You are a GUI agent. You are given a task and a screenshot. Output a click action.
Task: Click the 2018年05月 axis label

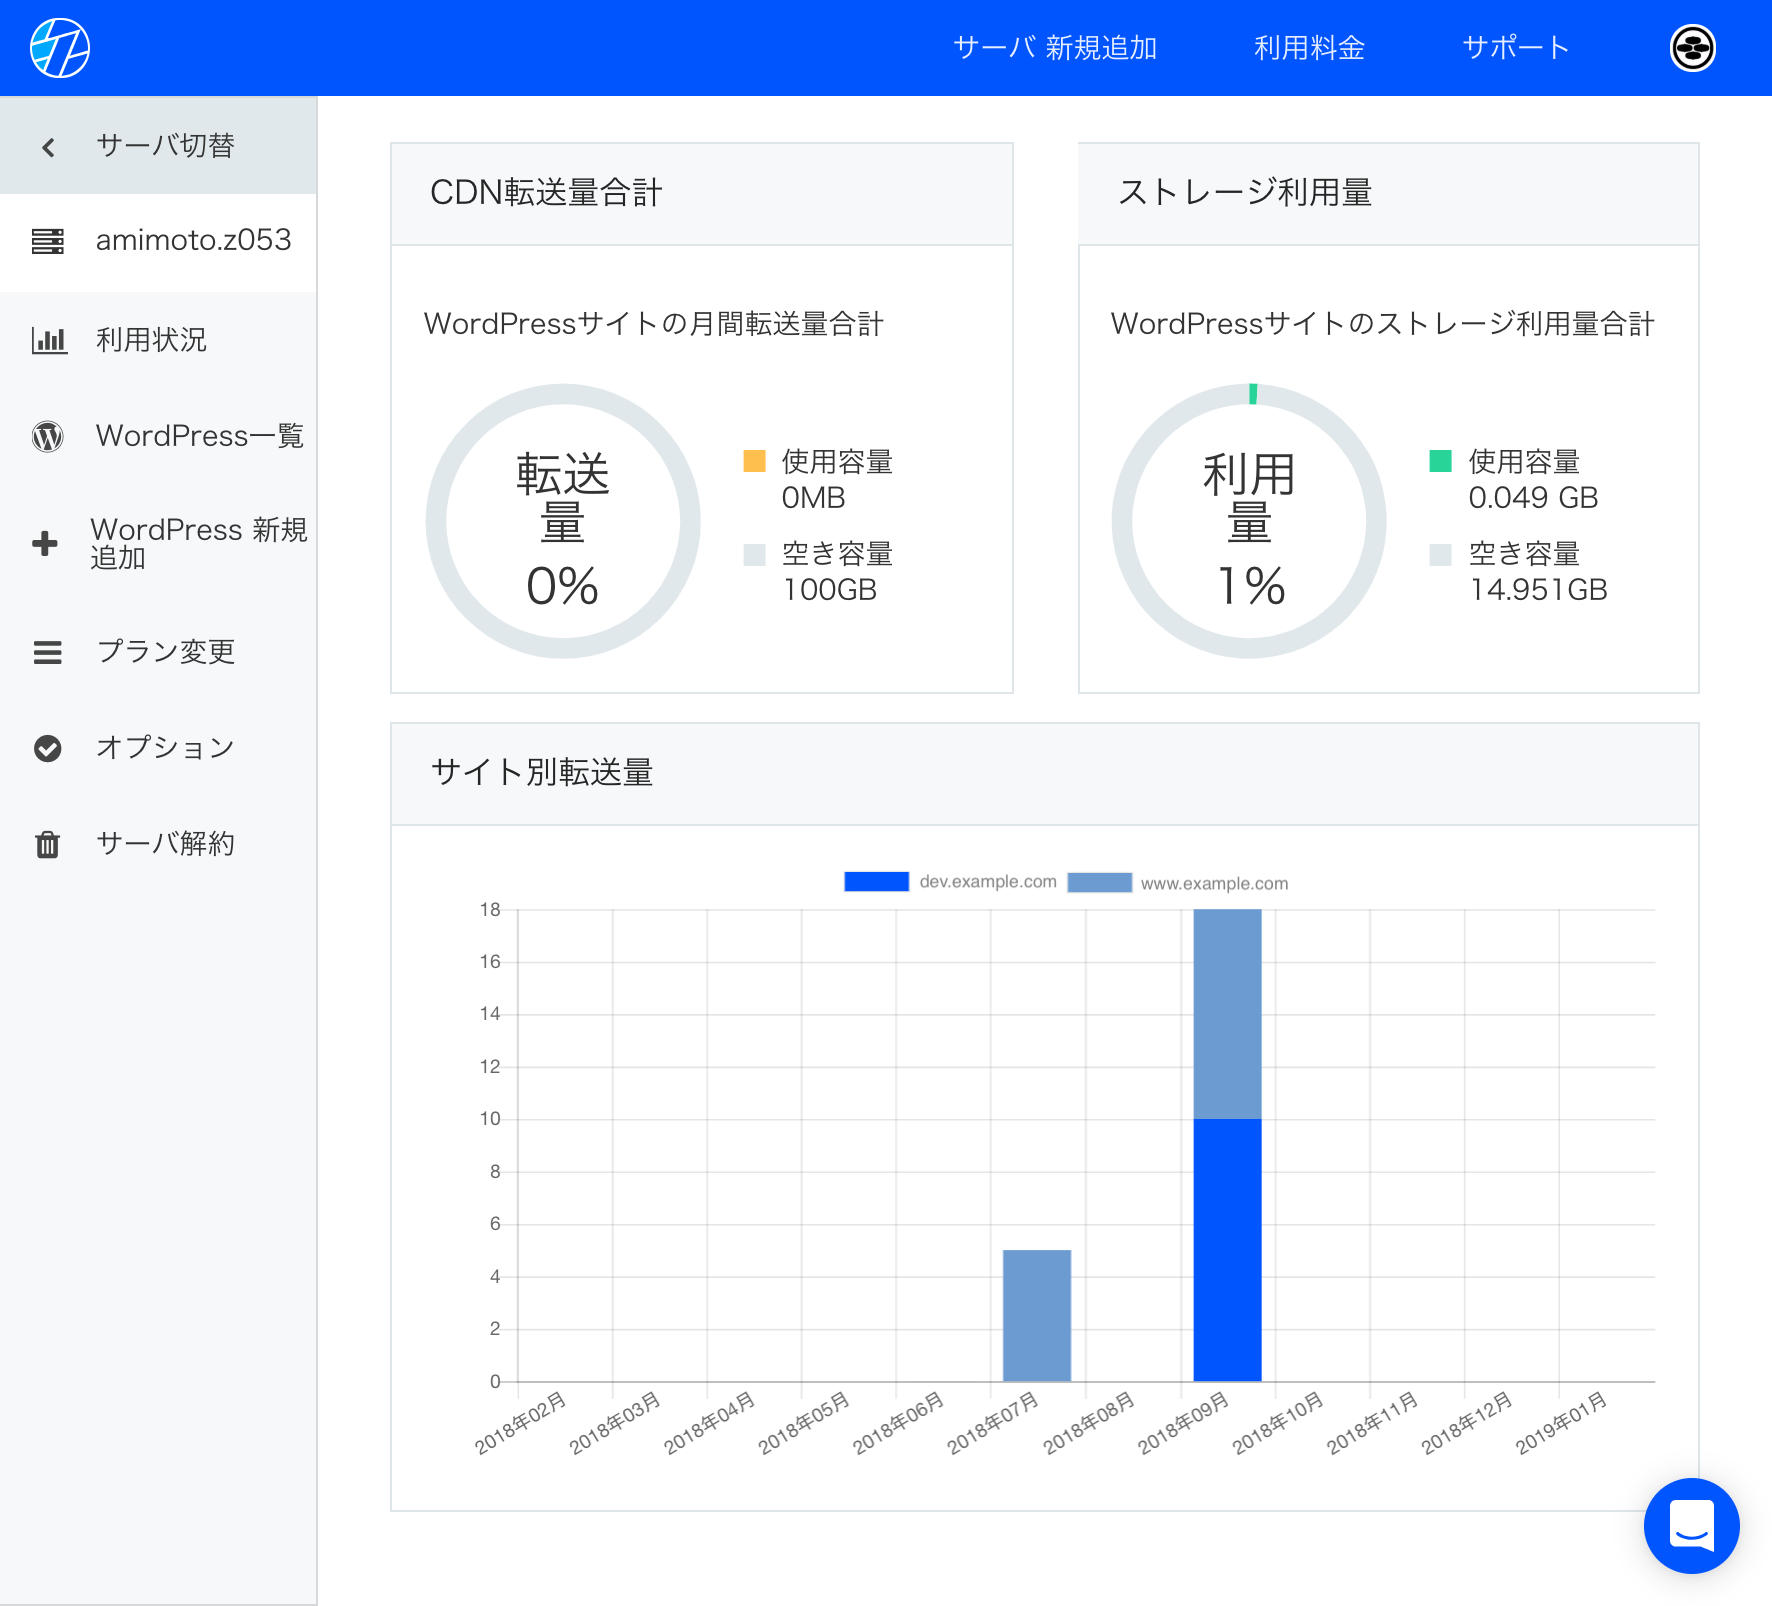(x=804, y=1423)
